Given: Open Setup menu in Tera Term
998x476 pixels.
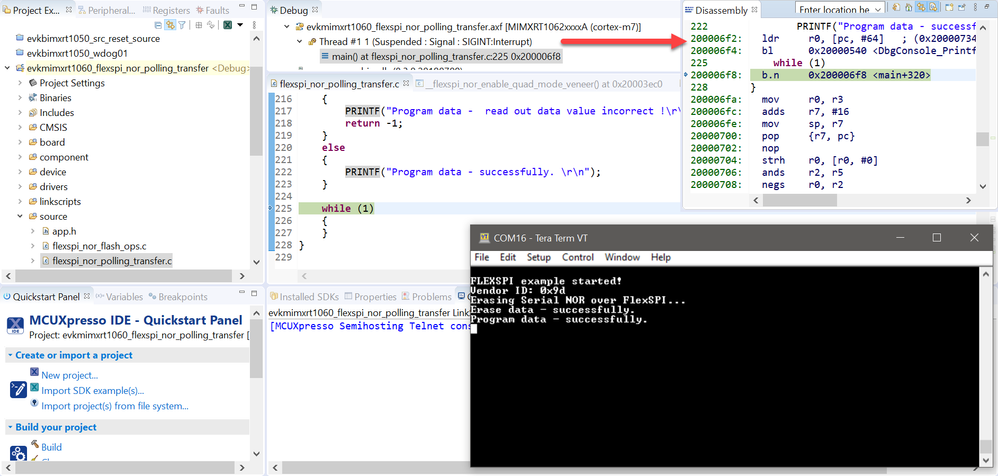Looking at the screenshot, I should 538,258.
